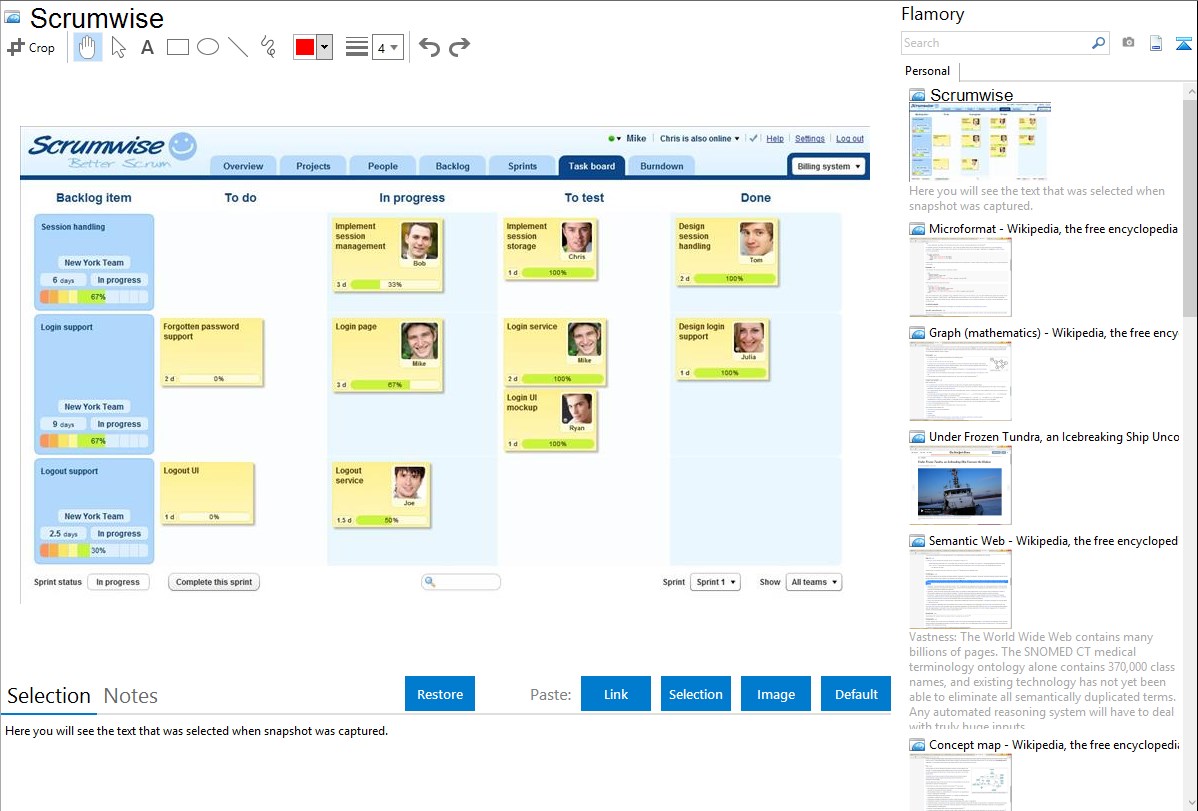Click the snapshot icon beside Semantic Web
The width and height of the screenshot is (1198, 811).
point(917,540)
